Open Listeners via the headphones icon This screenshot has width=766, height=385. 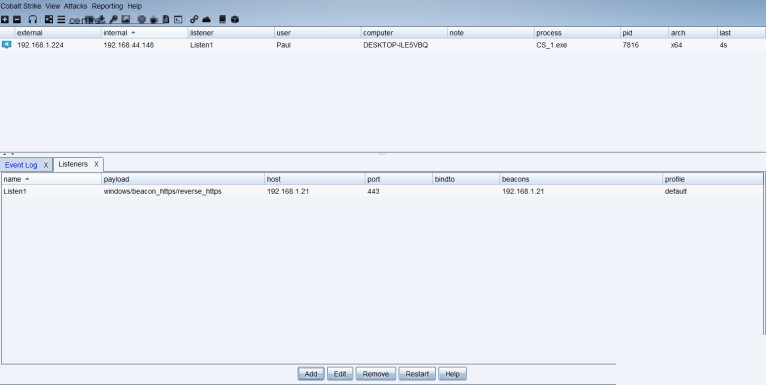tap(33, 20)
